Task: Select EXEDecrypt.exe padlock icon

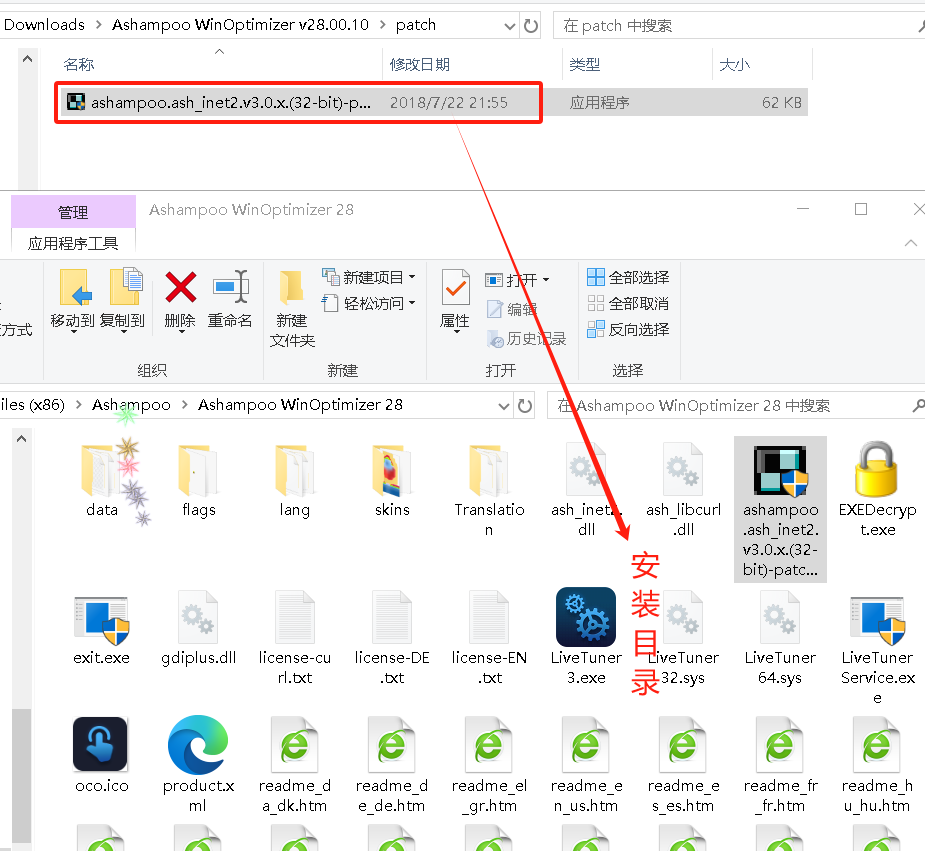Action: pyautogui.click(x=877, y=471)
